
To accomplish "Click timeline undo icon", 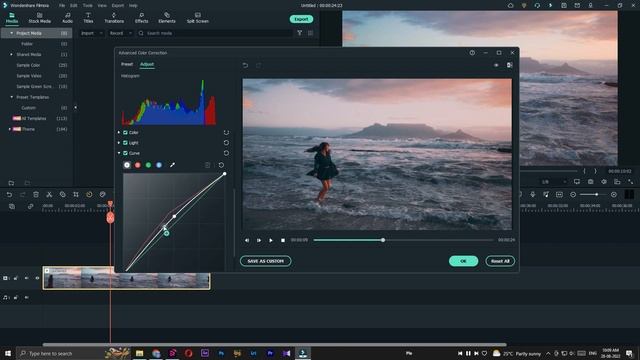I will 9,195.
